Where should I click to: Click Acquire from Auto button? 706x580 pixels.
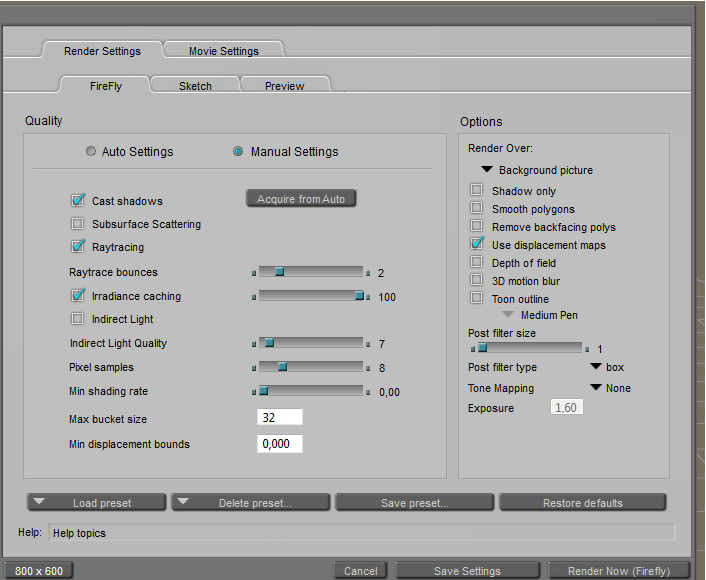click(301, 199)
